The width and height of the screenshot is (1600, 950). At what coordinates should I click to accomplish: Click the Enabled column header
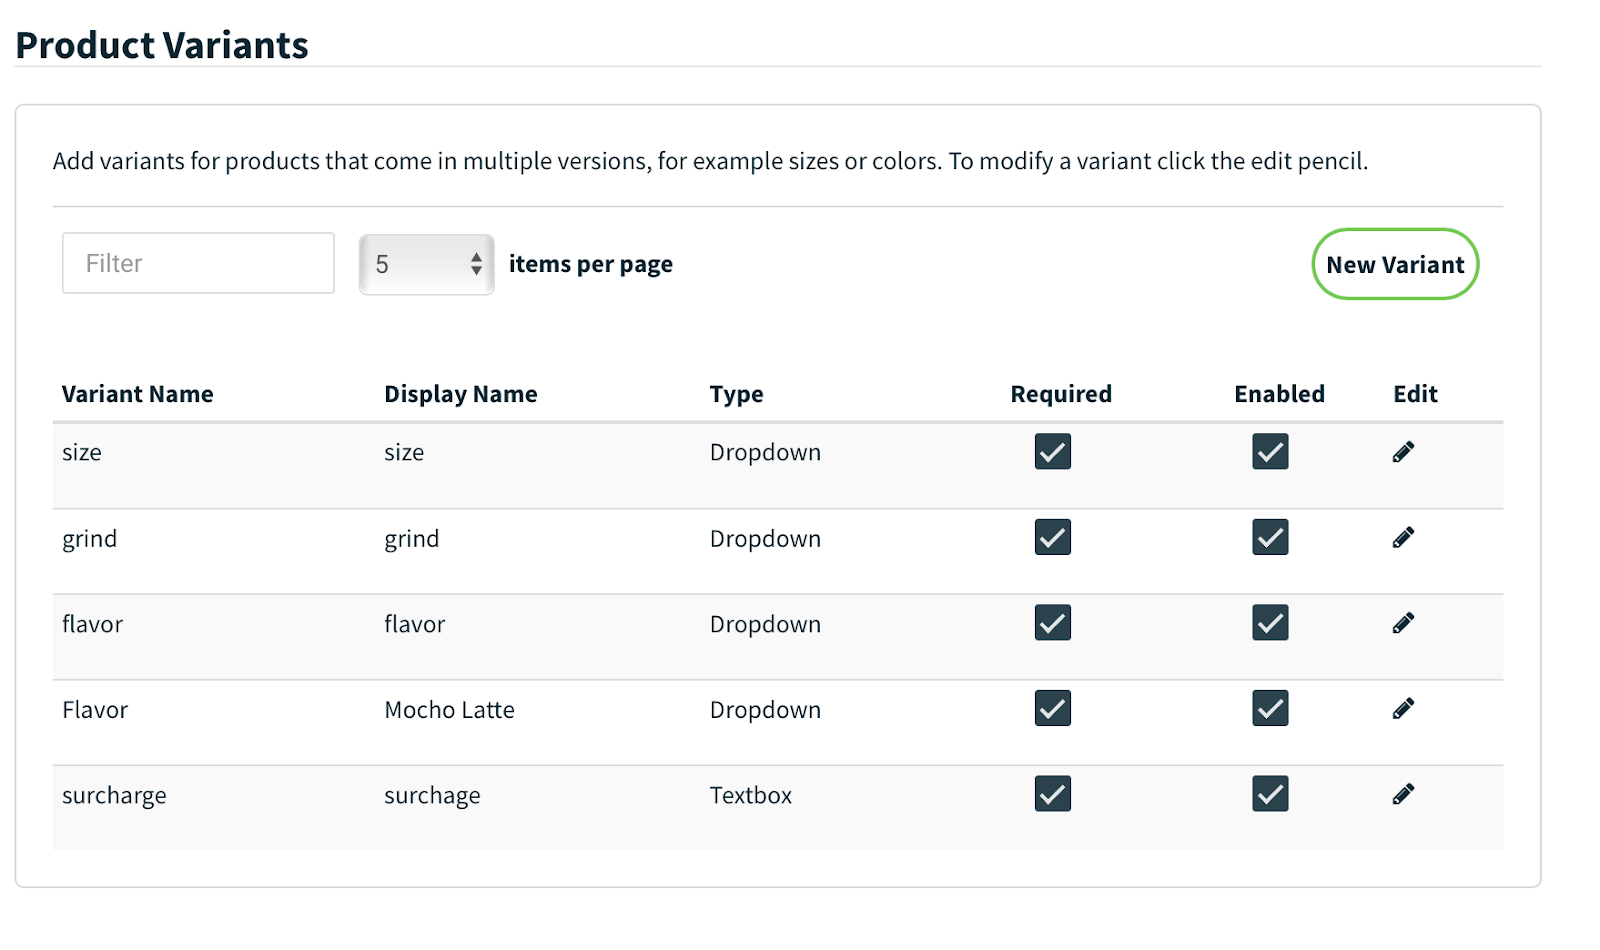(x=1280, y=394)
